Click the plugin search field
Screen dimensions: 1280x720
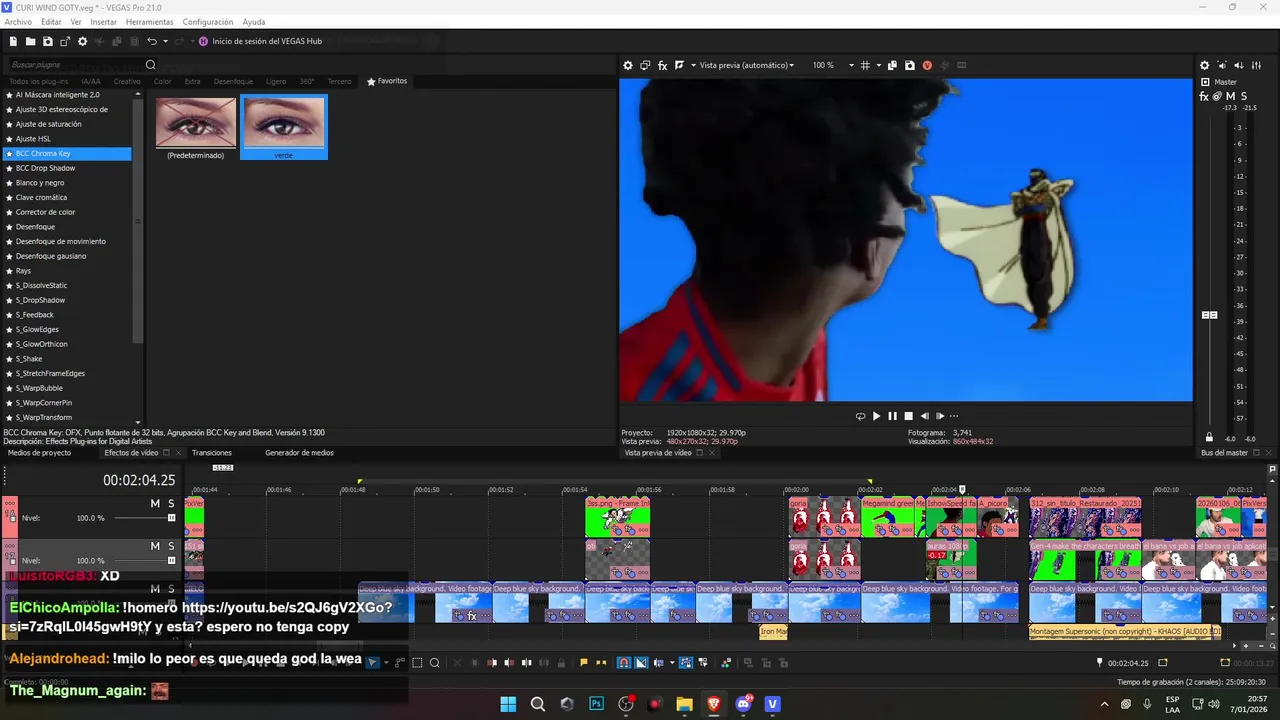tap(75, 65)
